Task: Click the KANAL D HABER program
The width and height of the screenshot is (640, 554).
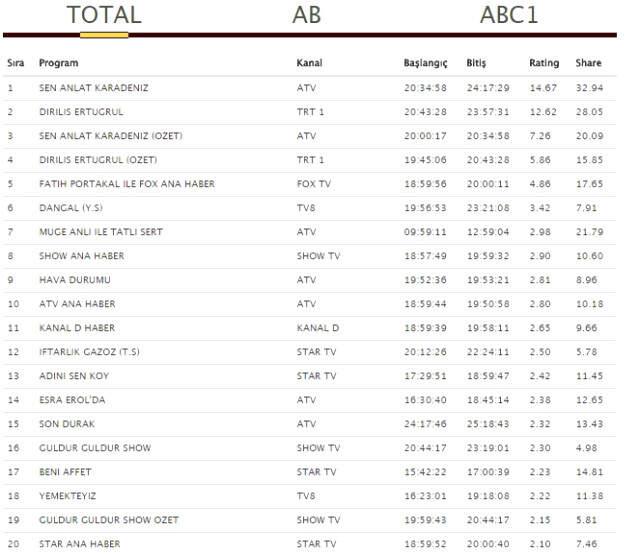Action: (x=77, y=328)
